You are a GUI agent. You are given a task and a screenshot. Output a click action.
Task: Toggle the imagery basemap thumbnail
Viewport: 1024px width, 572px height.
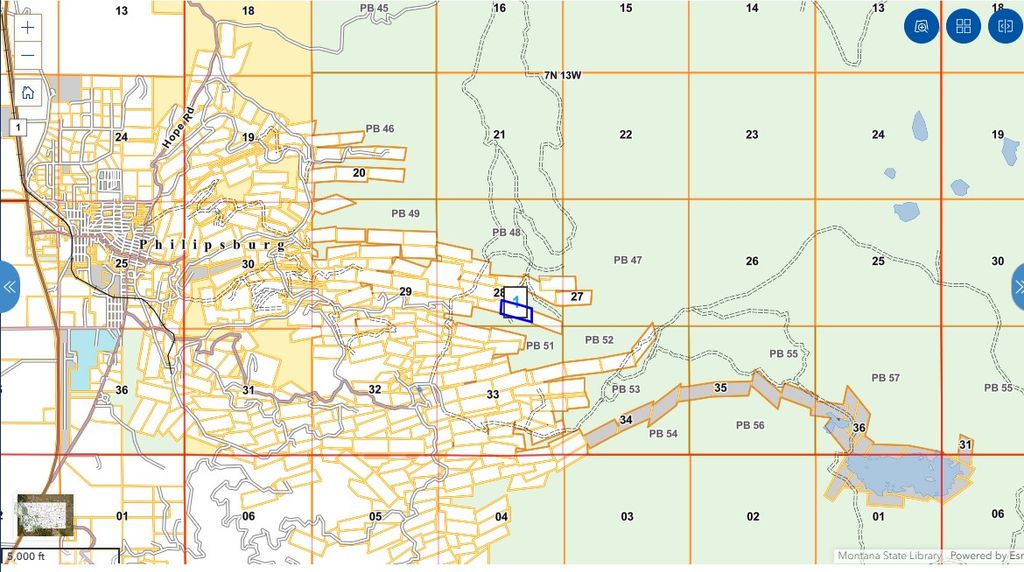45,514
